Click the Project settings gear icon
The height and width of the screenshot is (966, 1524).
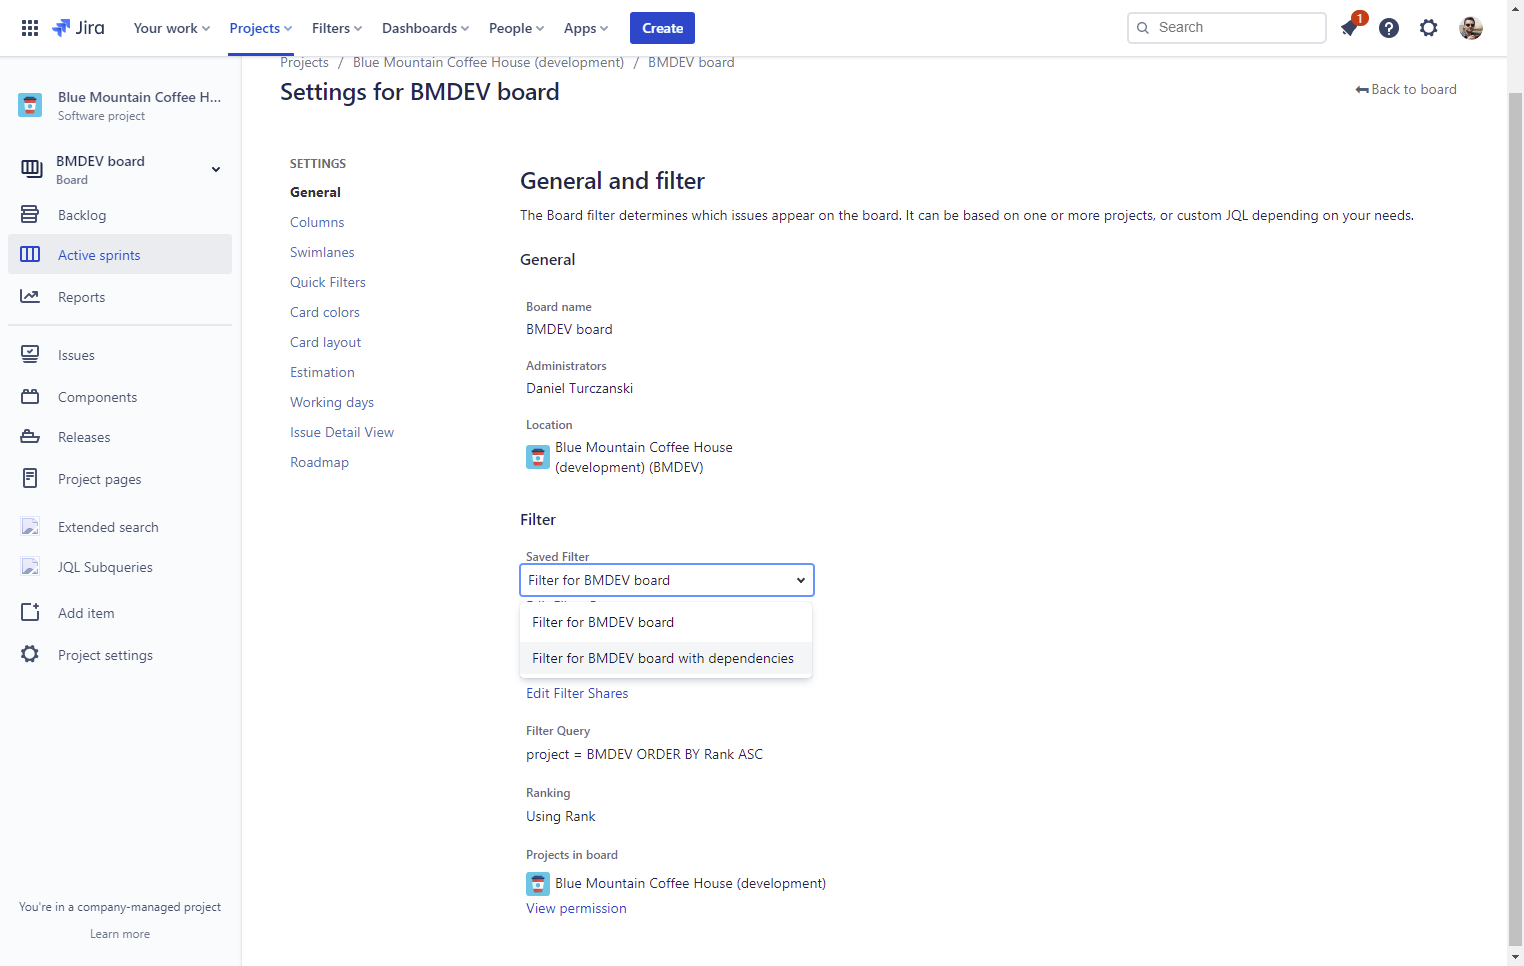[30, 655]
